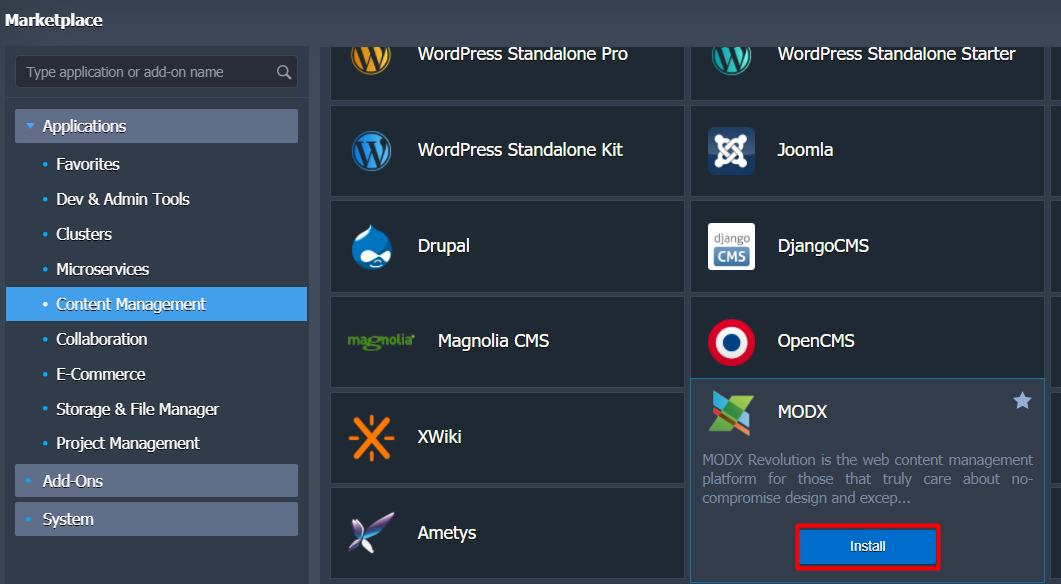Screen dimensions: 1061x584
Task: Click the WordPress Standalone Starter logo
Action: (731, 59)
